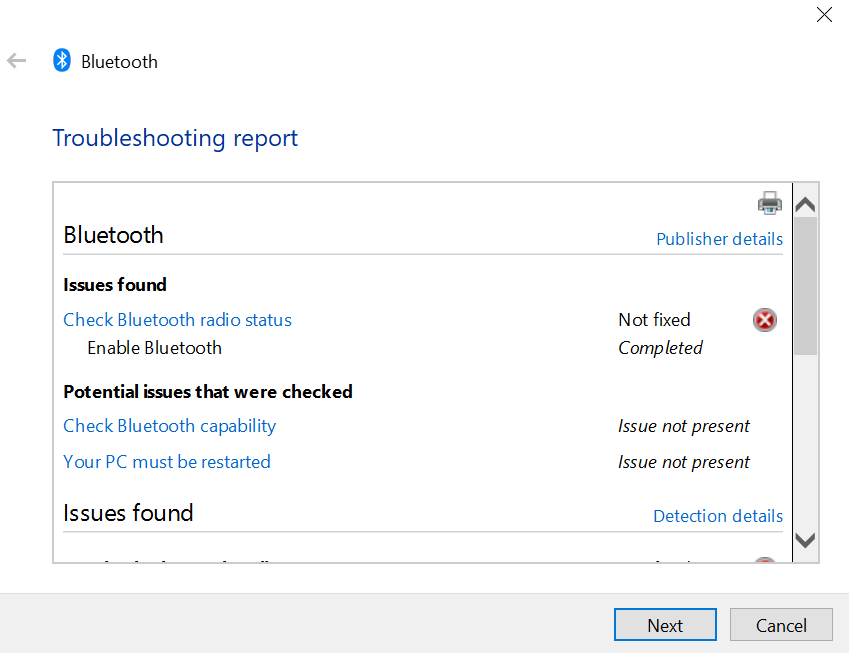Close the troubleshooter window
Screen dimensions: 849x653
(x=824, y=15)
